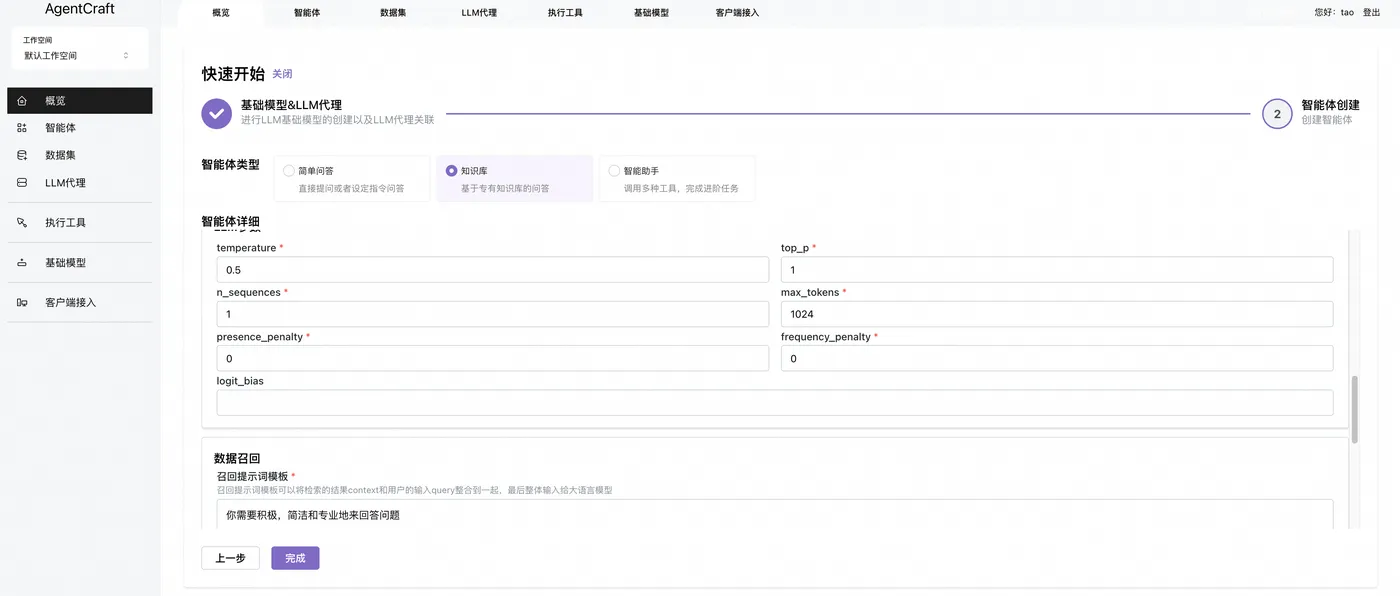Click the frequency_penalty input field
Image resolution: width=1400 pixels, height=596 pixels.
[1057, 358]
